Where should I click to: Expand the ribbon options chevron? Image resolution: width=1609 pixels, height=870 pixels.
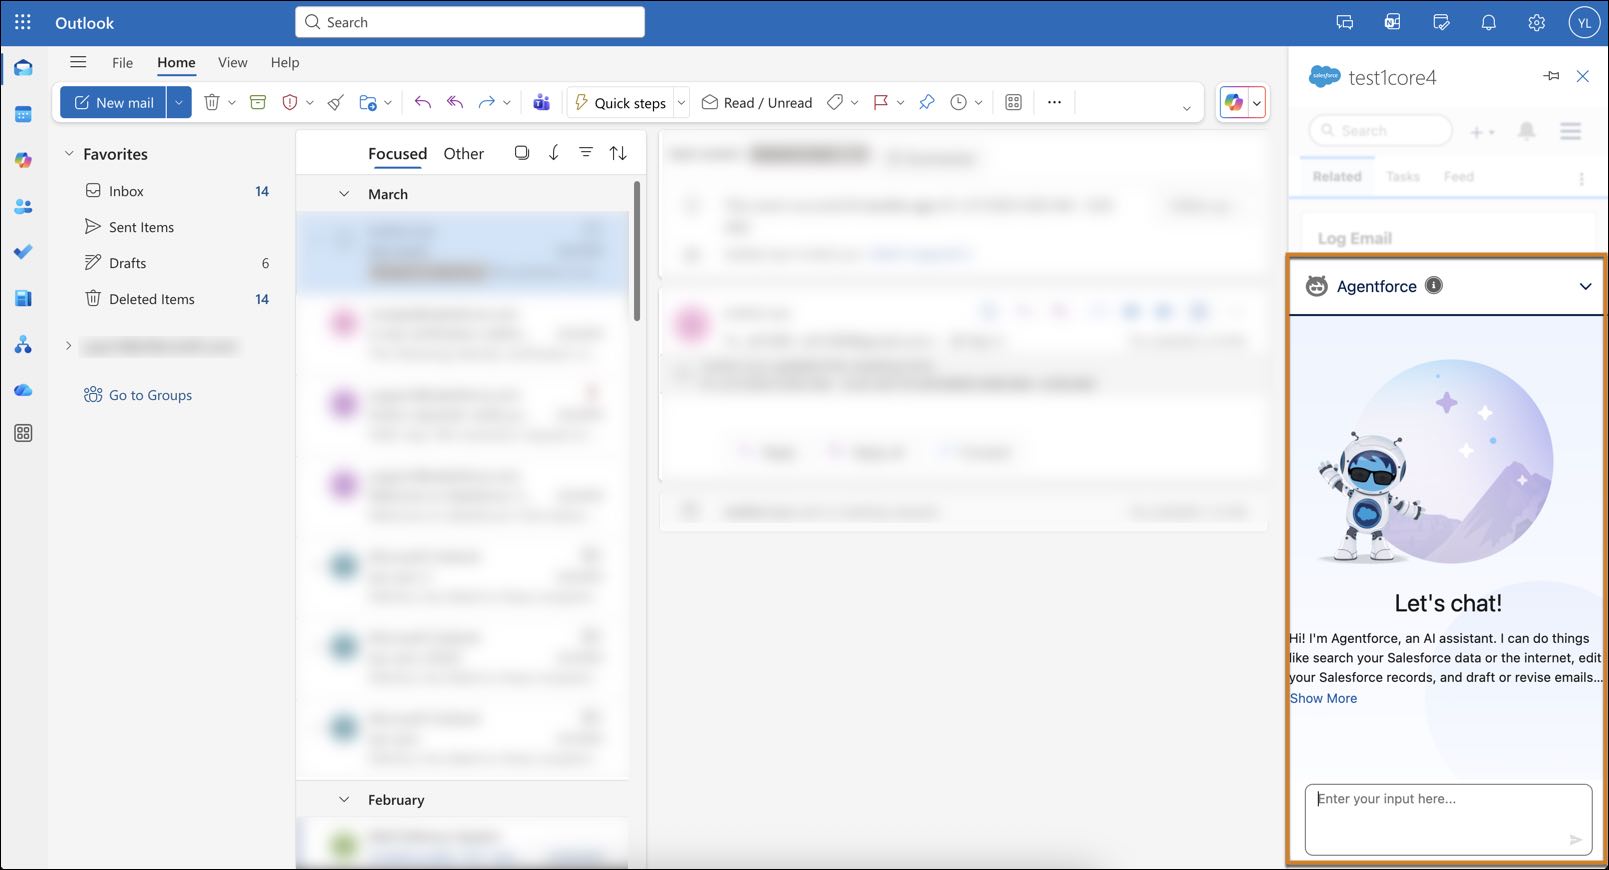pos(1187,108)
